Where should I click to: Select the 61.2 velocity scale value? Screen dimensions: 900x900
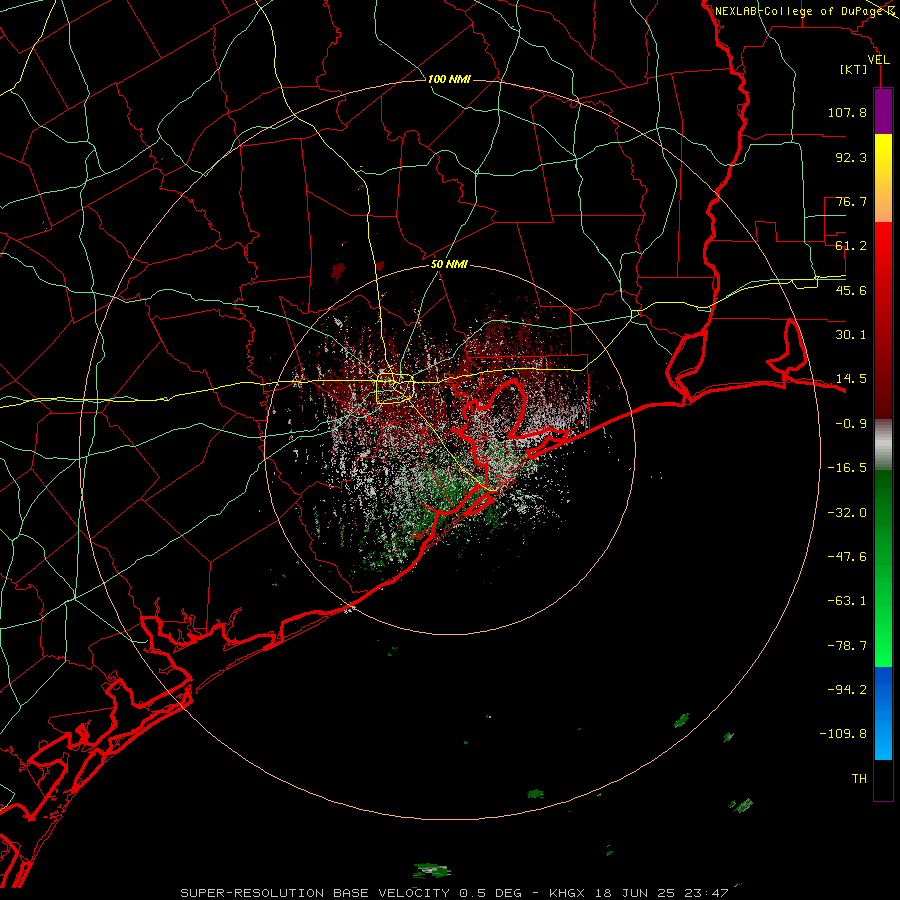click(851, 246)
